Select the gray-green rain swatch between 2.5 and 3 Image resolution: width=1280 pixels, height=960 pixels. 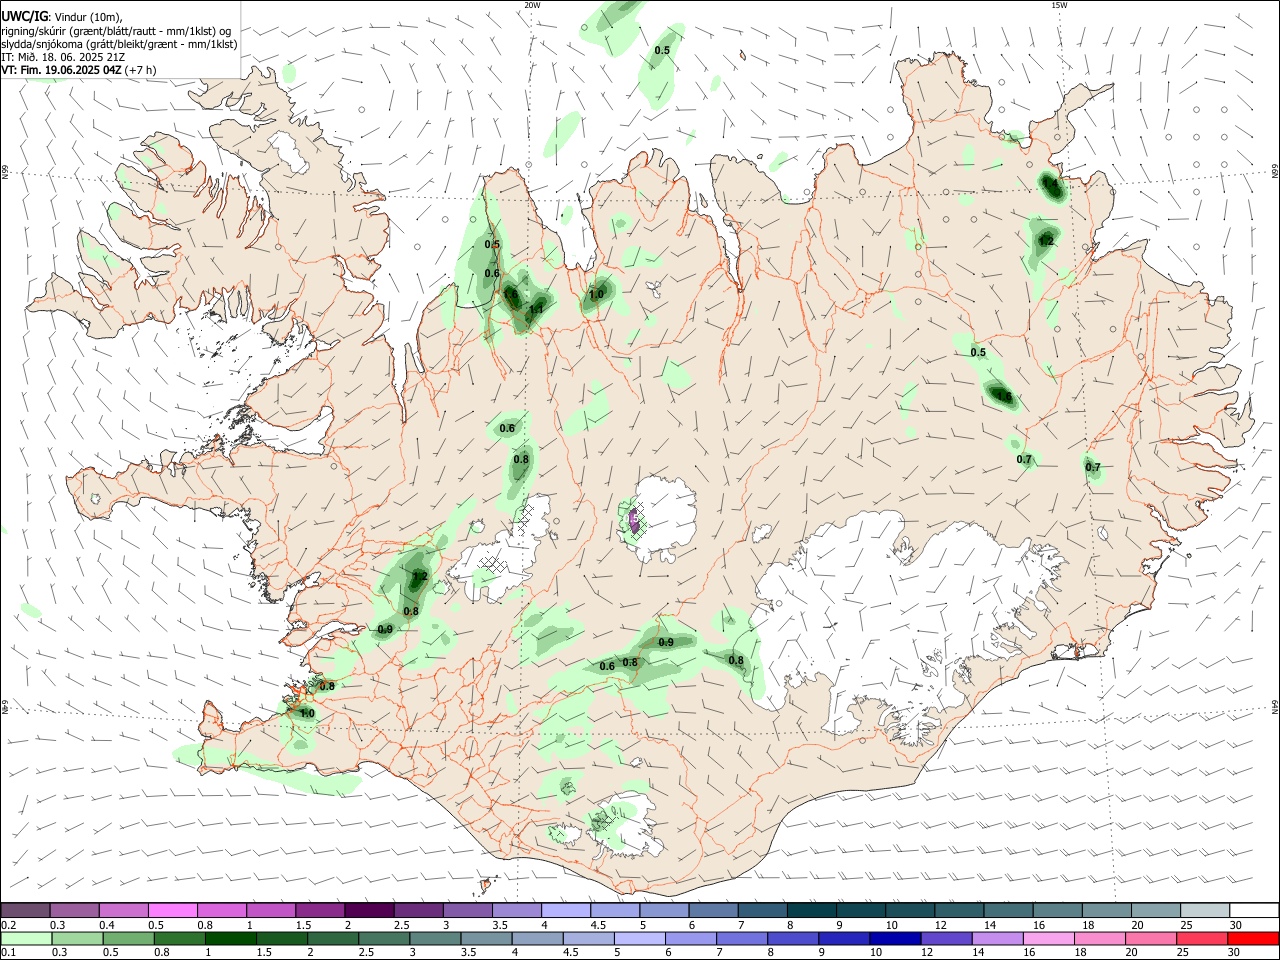(384, 939)
